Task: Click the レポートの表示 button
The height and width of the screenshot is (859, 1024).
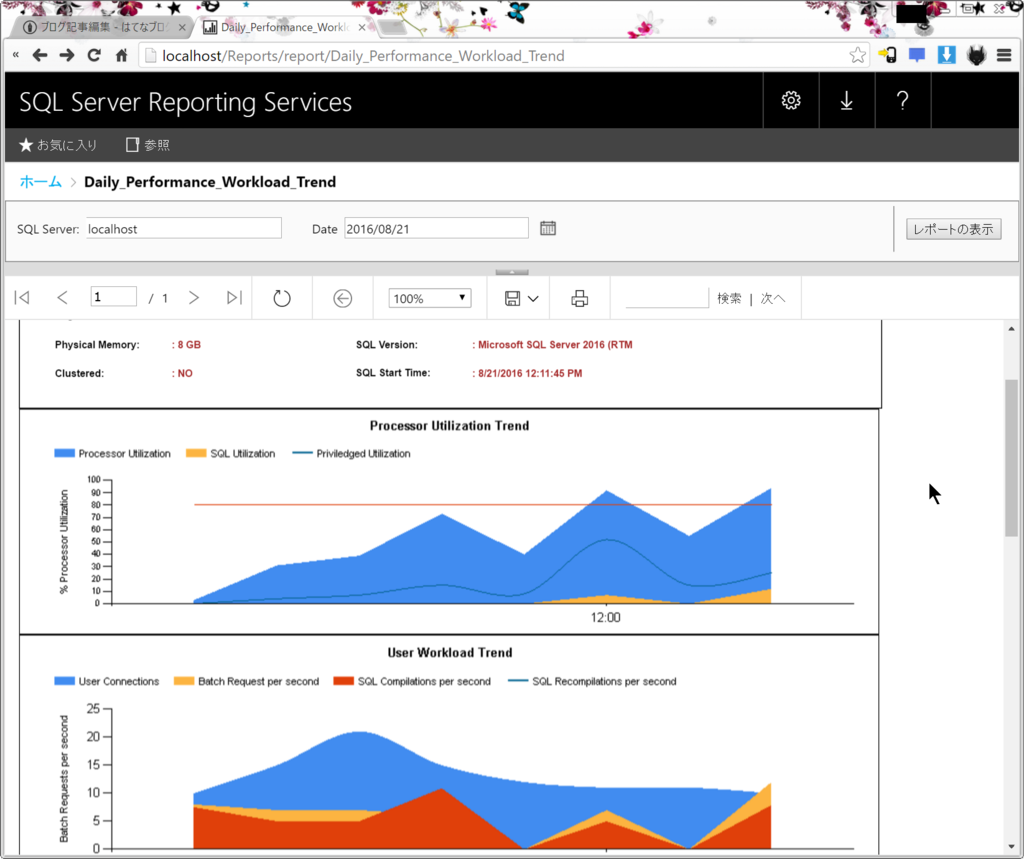Action: point(953,229)
